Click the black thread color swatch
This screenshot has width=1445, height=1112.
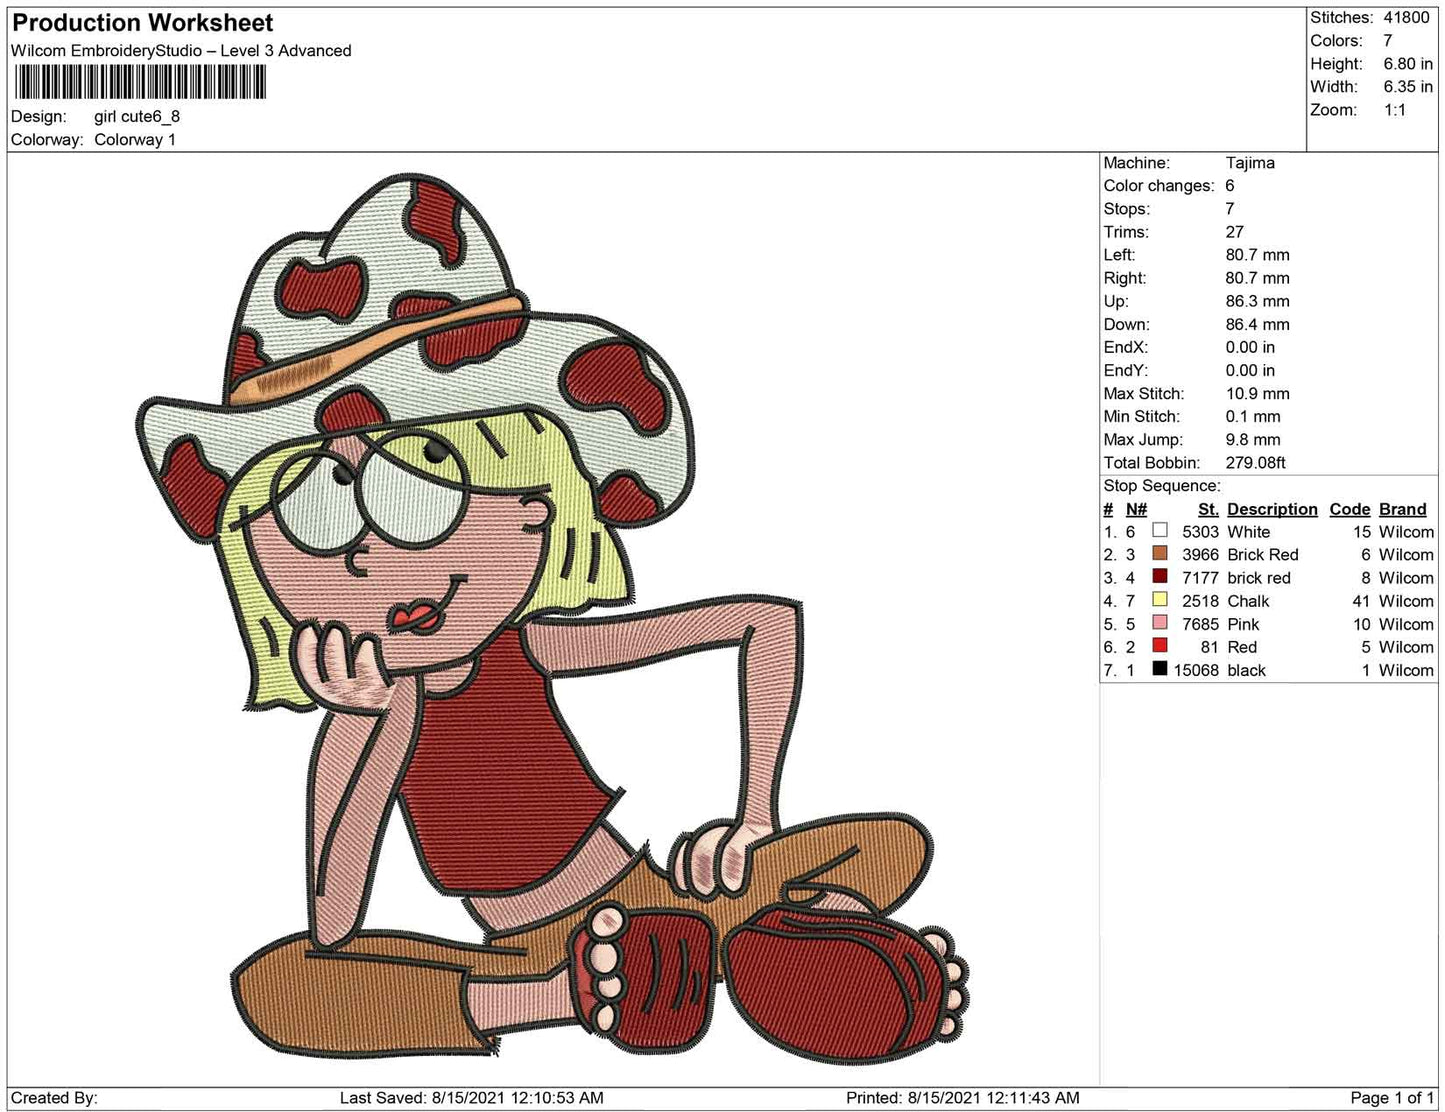pyautogui.click(x=1160, y=669)
